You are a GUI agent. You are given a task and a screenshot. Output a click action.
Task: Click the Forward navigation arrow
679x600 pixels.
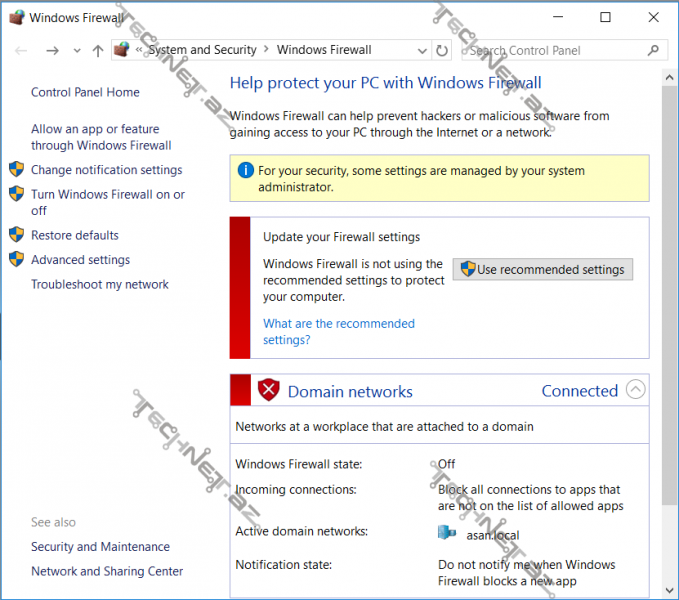pyautogui.click(x=52, y=50)
